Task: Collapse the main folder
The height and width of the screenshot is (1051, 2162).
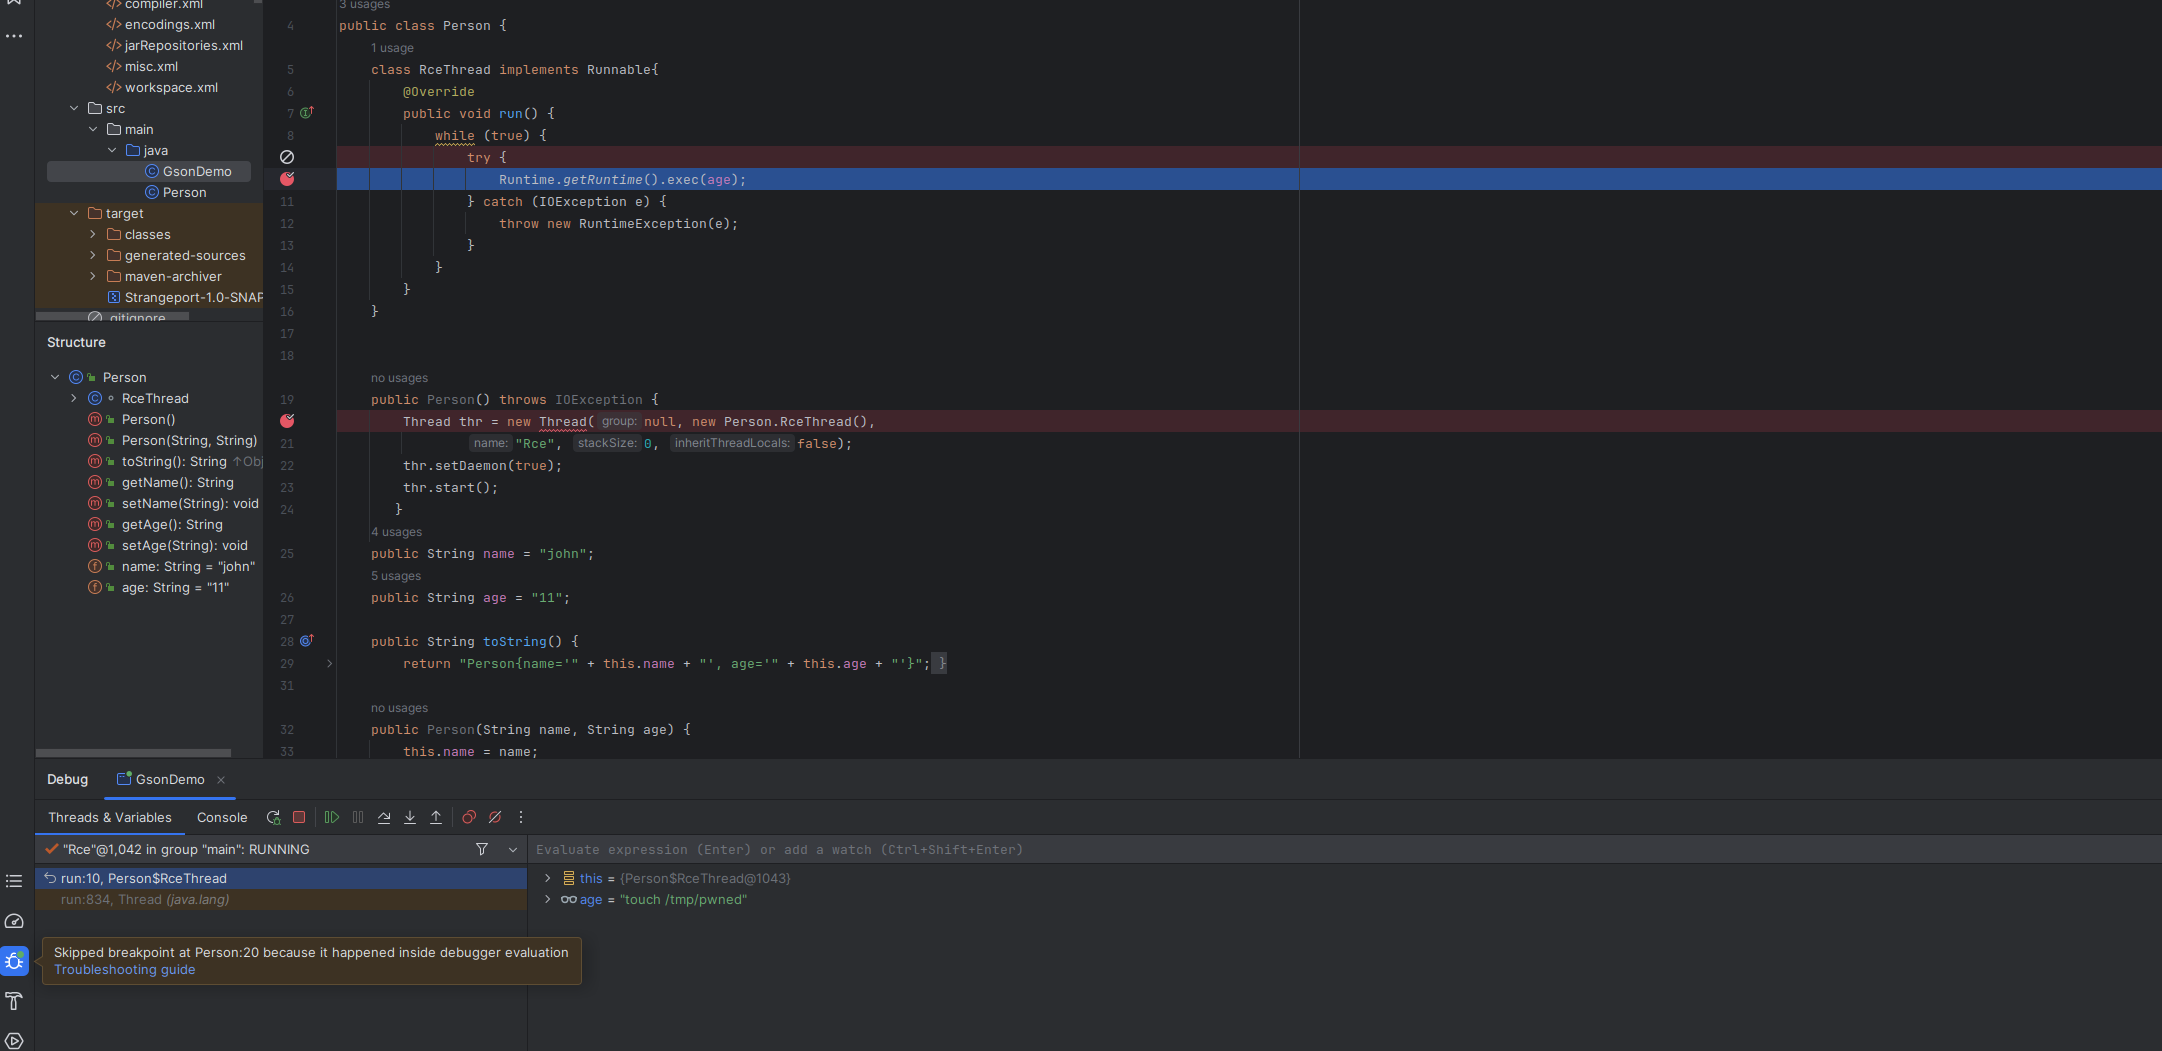Action: (x=93, y=129)
